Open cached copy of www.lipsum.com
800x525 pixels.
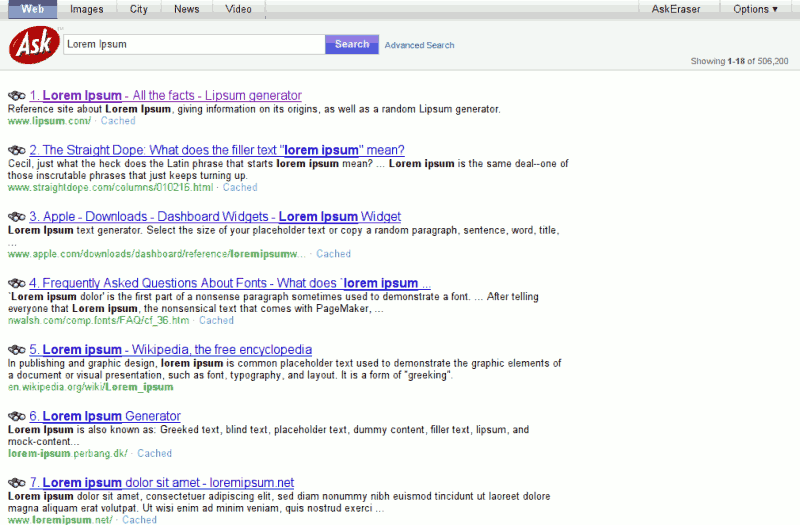[118, 121]
